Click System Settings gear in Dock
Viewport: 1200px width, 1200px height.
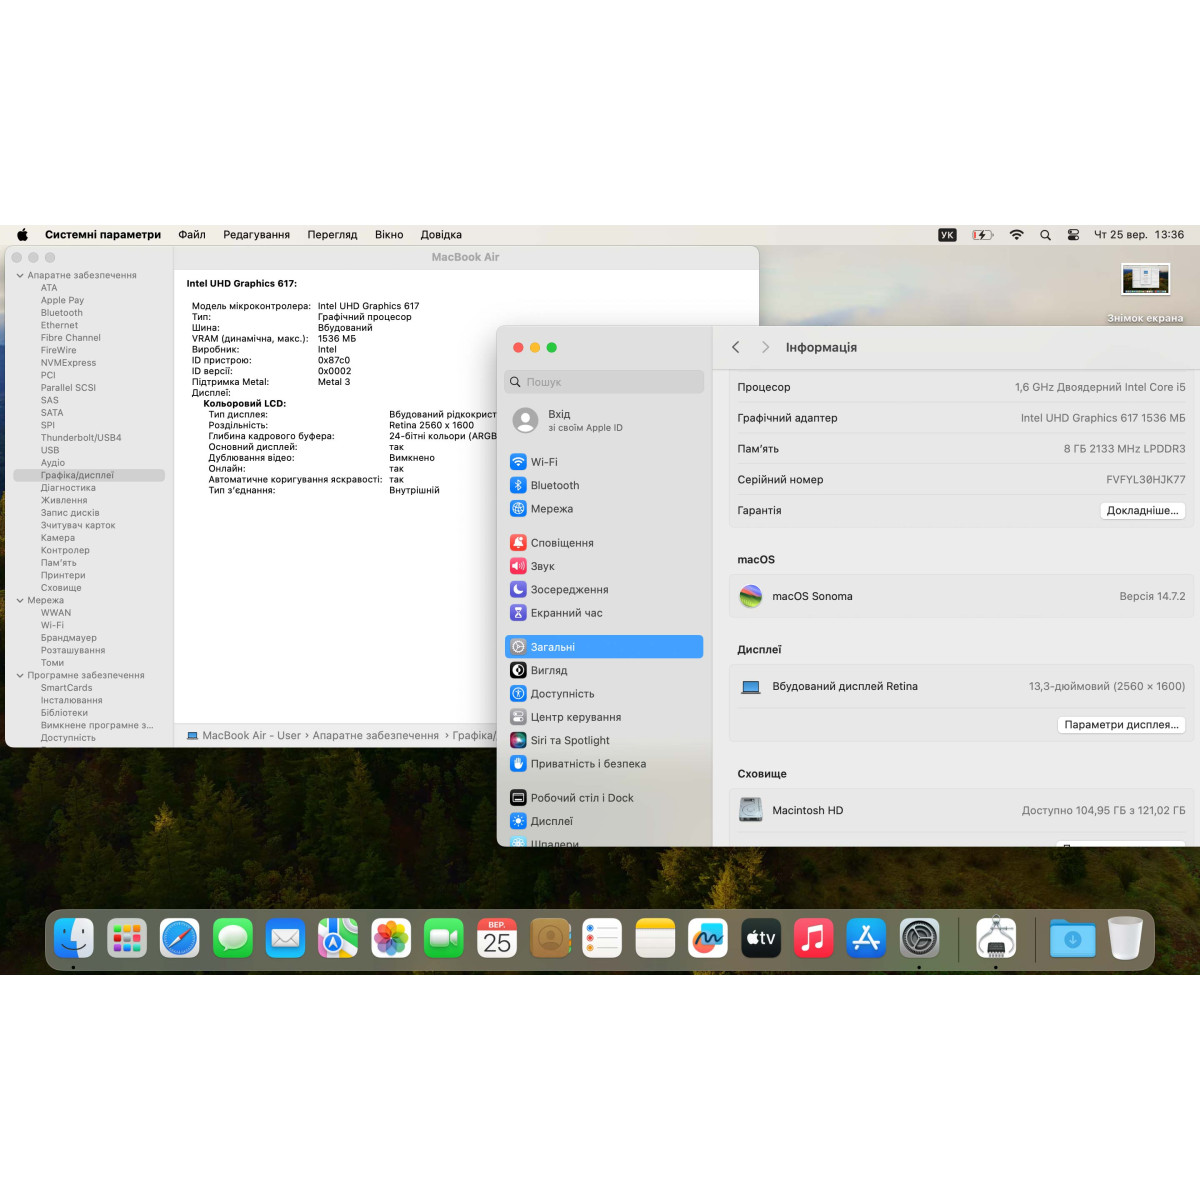(919, 938)
